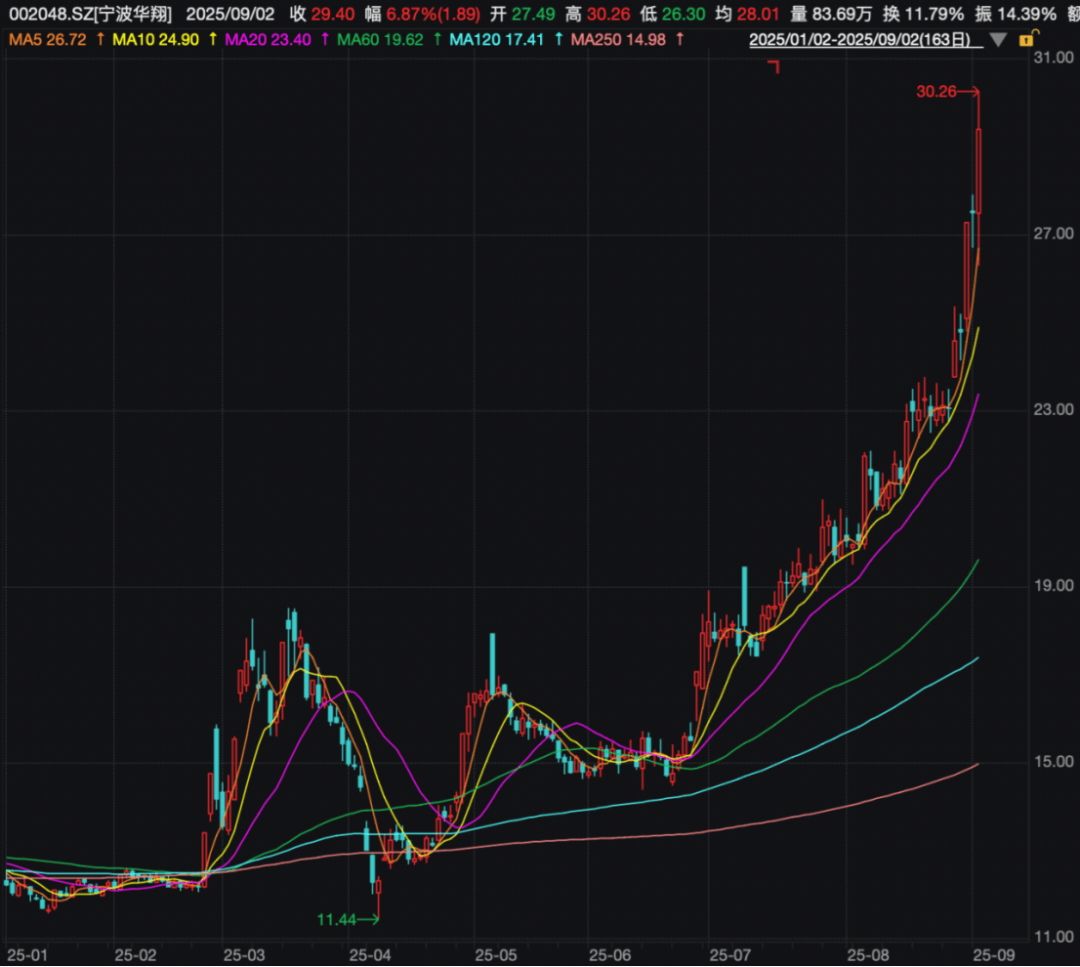Click the 25-05 label on time axis
This screenshot has height=967, width=1080.
pyautogui.click(x=491, y=956)
